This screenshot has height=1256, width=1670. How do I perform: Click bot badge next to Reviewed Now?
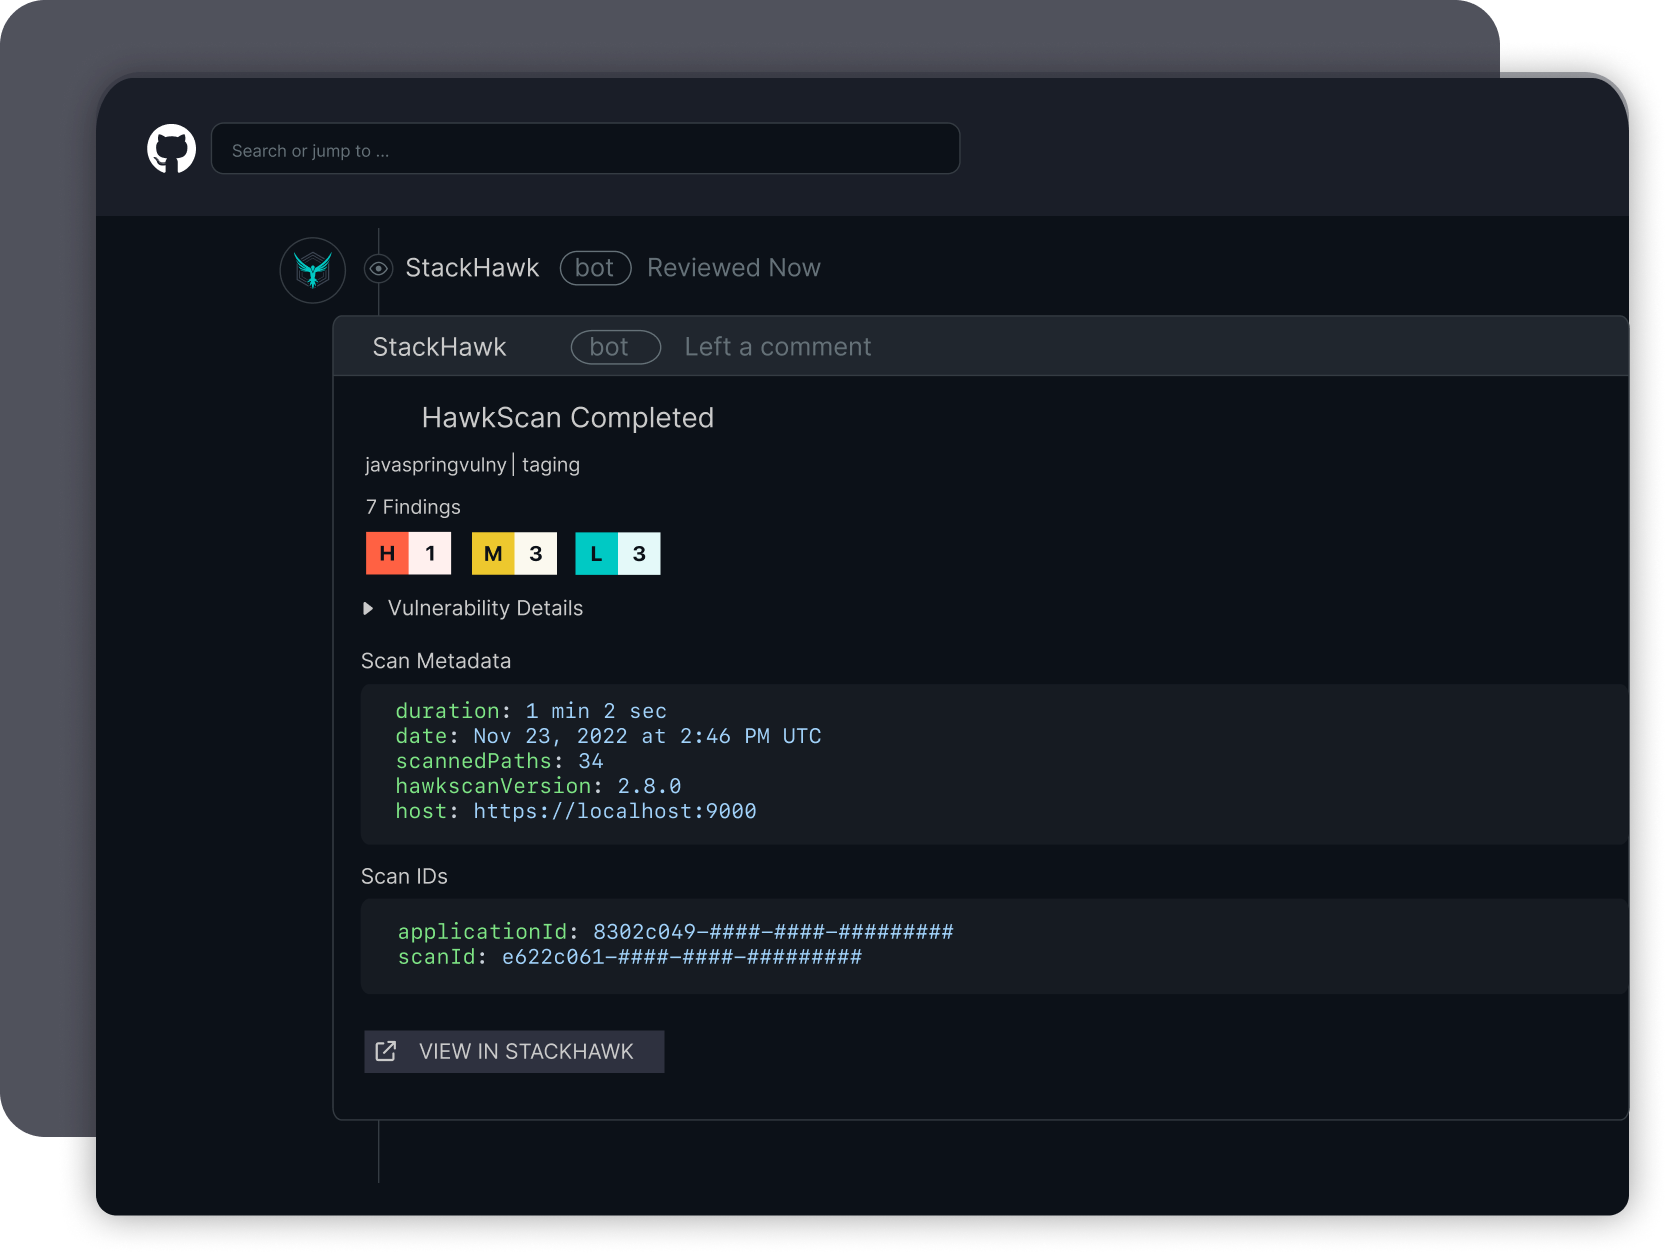tap(595, 268)
